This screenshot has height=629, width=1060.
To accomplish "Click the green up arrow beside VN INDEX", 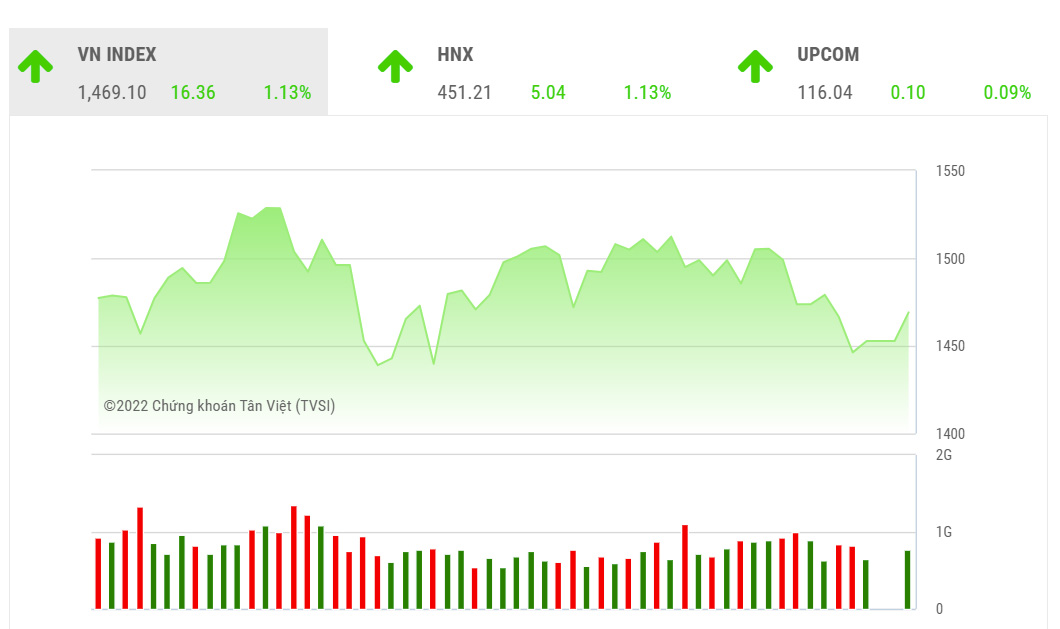I will click(x=36, y=66).
